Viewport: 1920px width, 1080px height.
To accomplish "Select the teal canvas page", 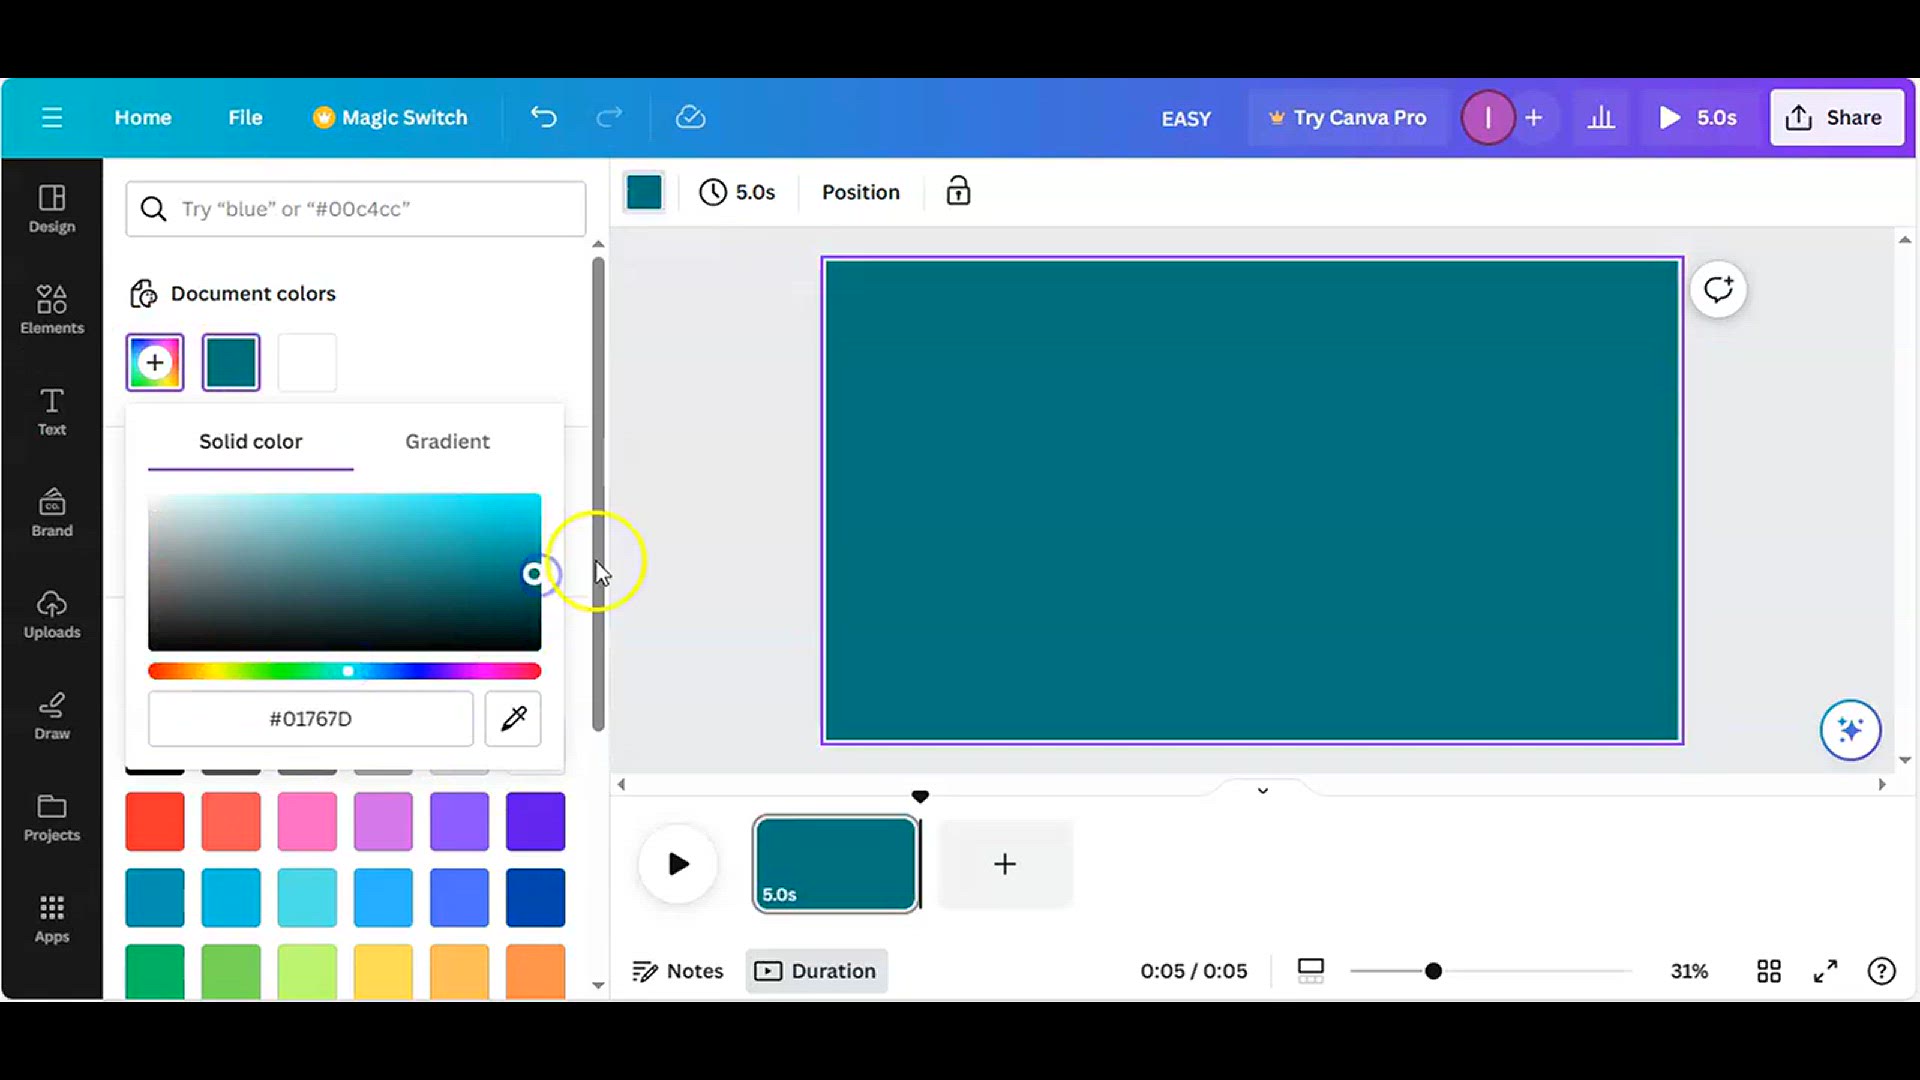I will point(1252,500).
